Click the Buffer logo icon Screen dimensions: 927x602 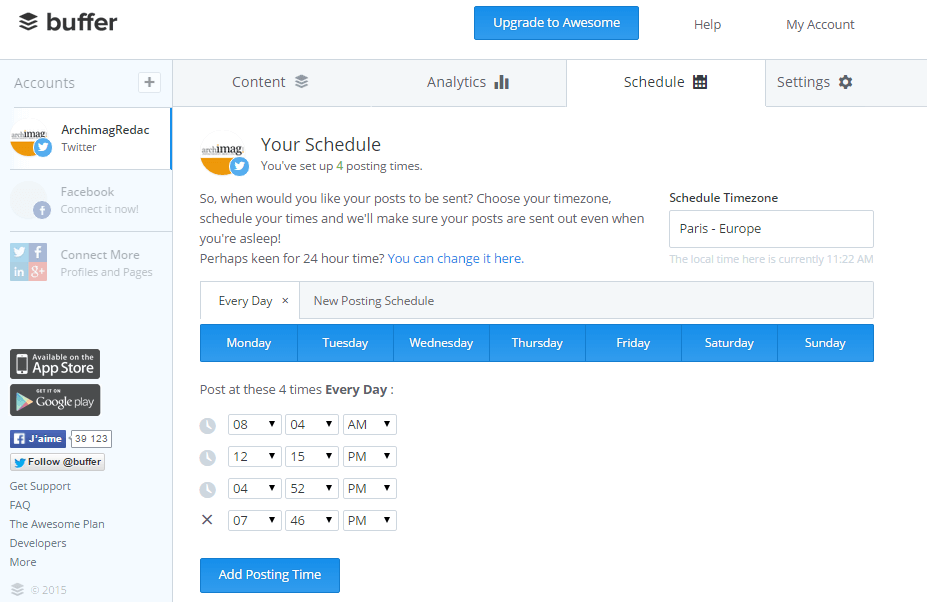[29, 22]
